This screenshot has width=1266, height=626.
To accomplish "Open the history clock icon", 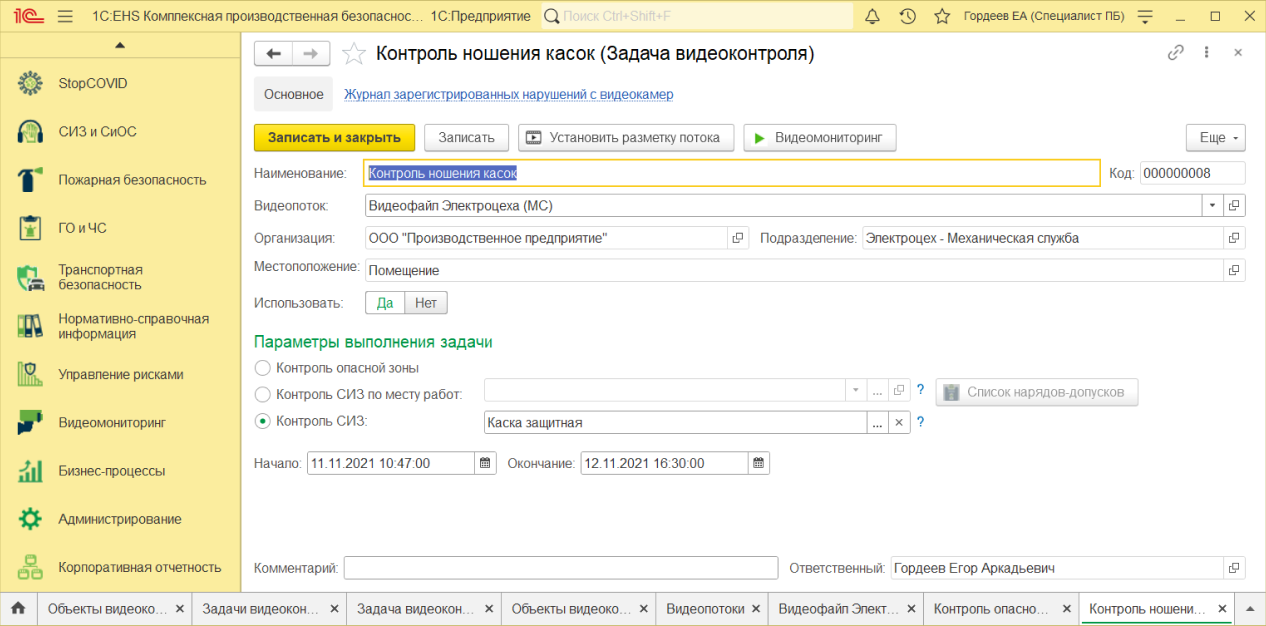I will pos(907,16).
